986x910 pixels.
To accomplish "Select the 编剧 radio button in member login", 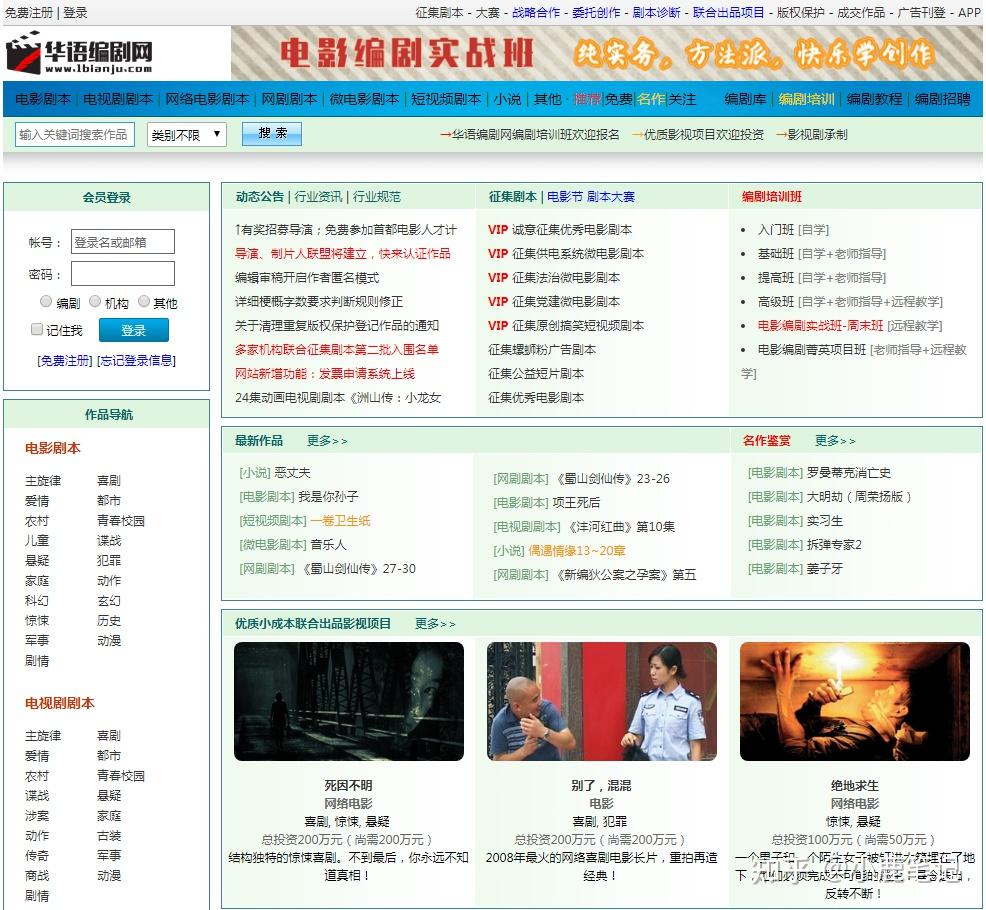I will click(46, 302).
